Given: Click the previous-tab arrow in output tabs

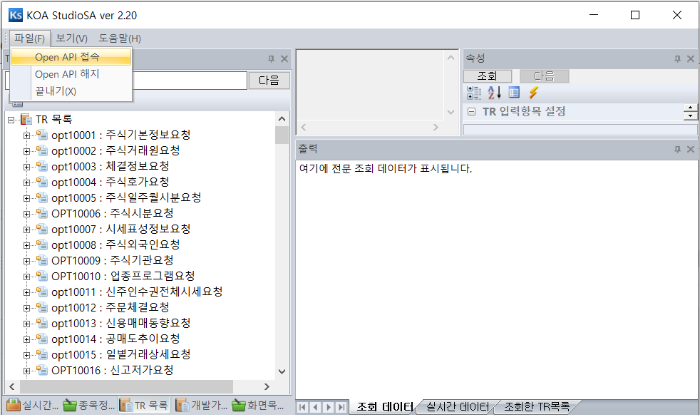Looking at the screenshot, I should [x=316, y=407].
